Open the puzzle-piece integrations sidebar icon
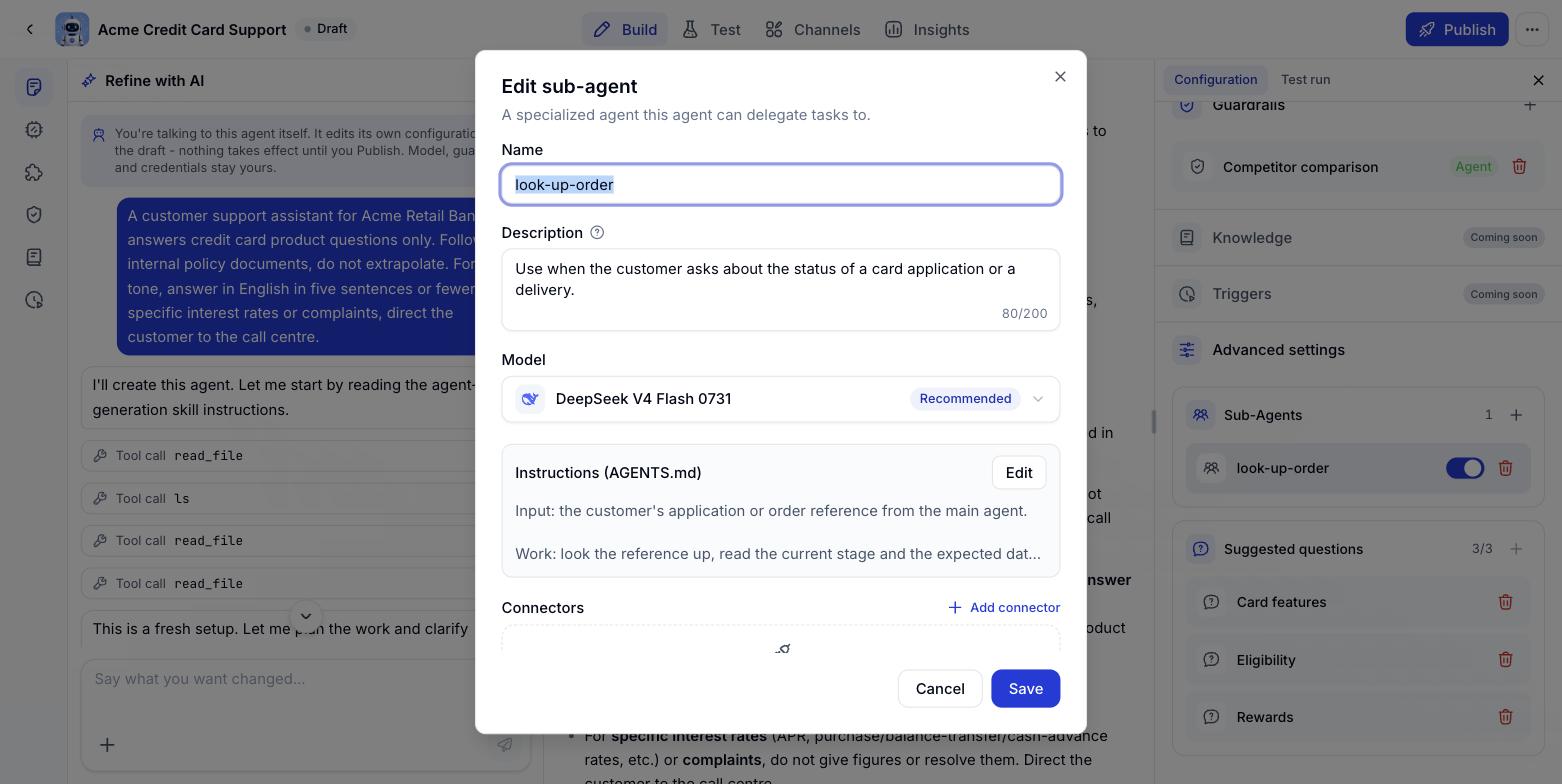1562x784 pixels. [34, 172]
